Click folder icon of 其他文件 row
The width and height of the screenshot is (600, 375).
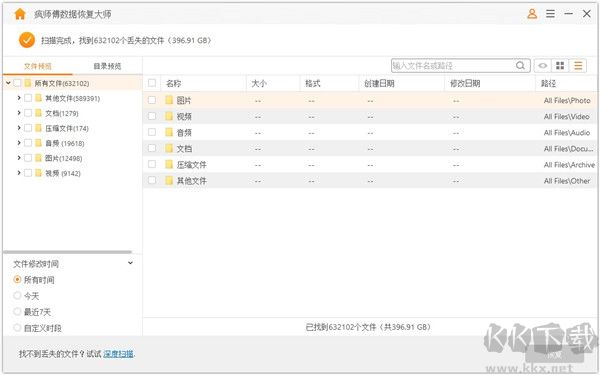pos(169,181)
